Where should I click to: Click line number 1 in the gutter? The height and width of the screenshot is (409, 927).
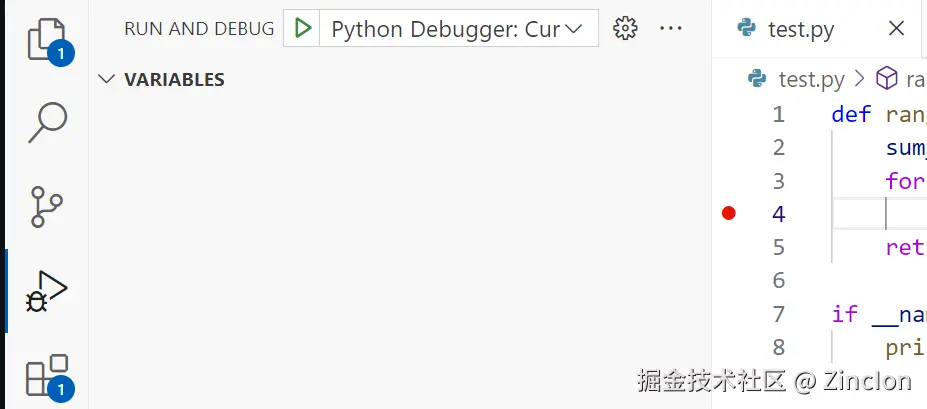pos(778,114)
